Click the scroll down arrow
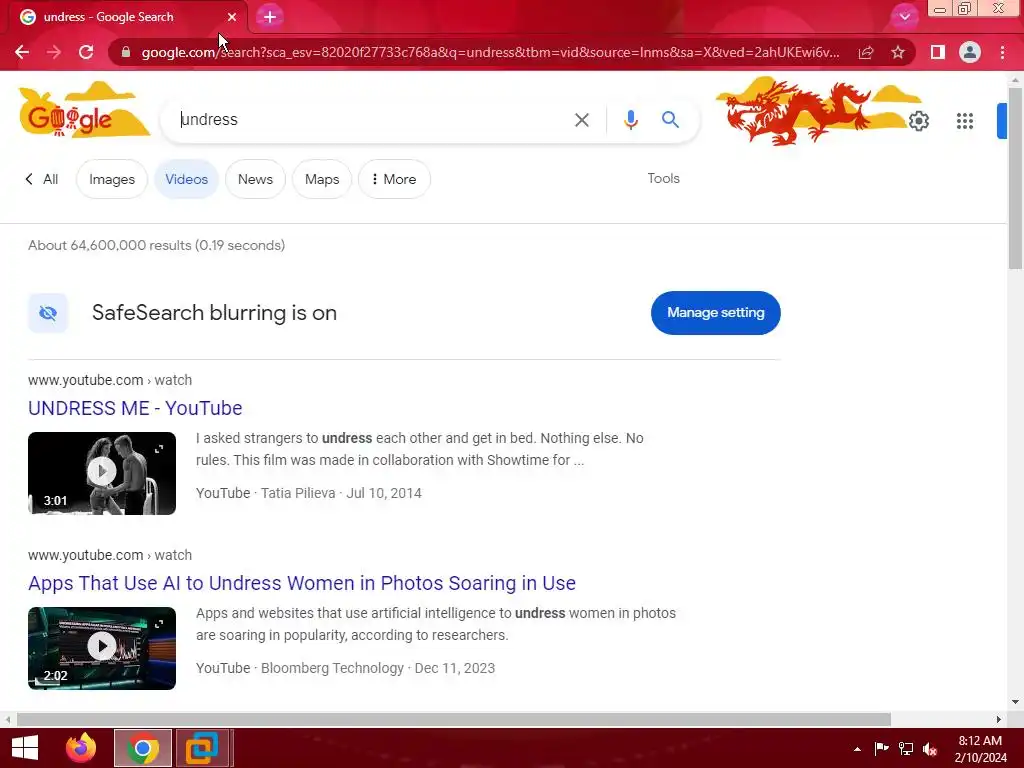Screen dimensions: 1024x768 (1015, 702)
